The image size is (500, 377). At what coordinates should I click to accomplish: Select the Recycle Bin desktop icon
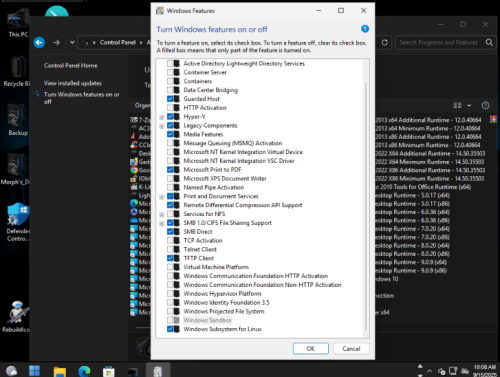pyautogui.click(x=17, y=72)
